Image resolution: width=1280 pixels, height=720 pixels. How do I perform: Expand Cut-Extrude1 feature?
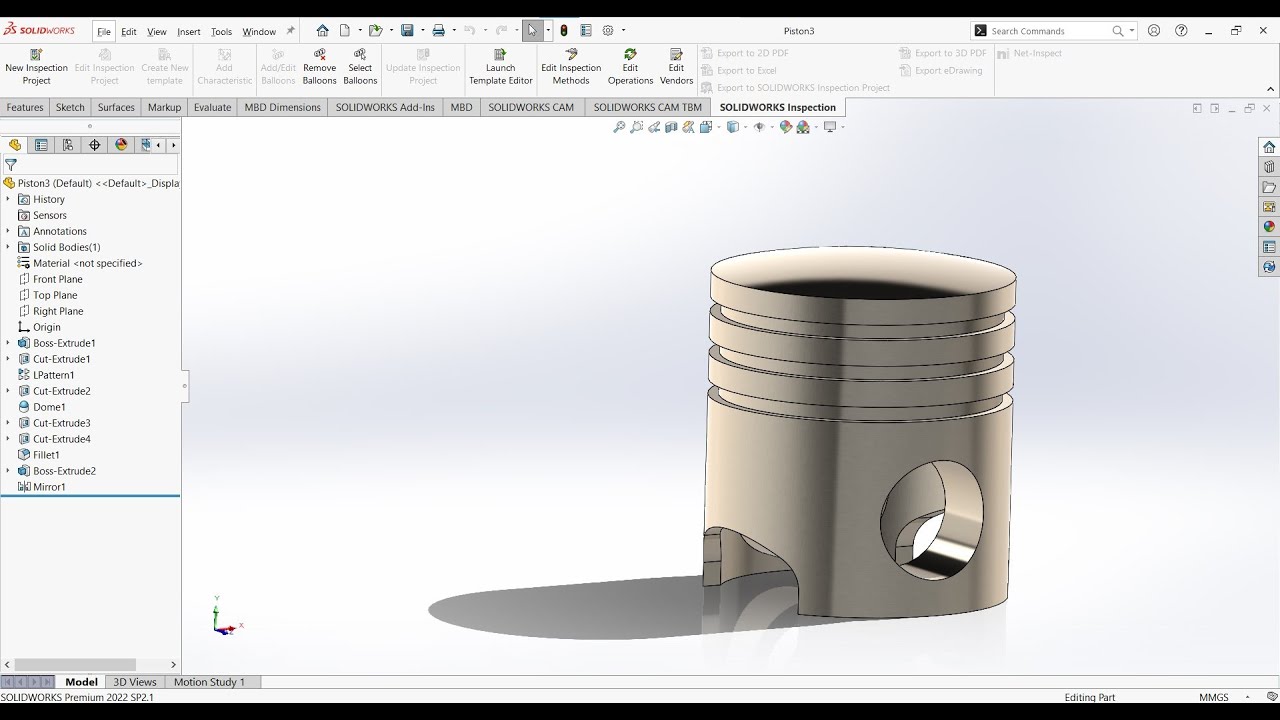click(8, 359)
